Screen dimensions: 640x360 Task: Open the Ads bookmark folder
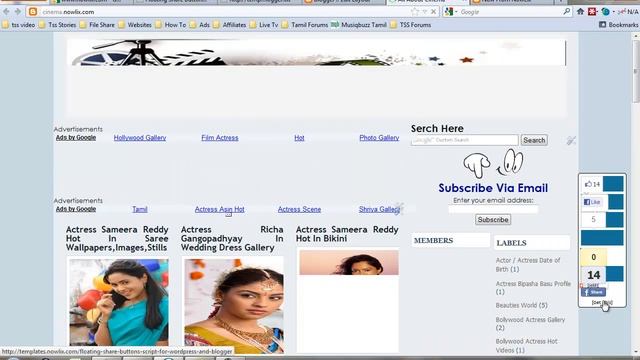(x=200, y=25)
